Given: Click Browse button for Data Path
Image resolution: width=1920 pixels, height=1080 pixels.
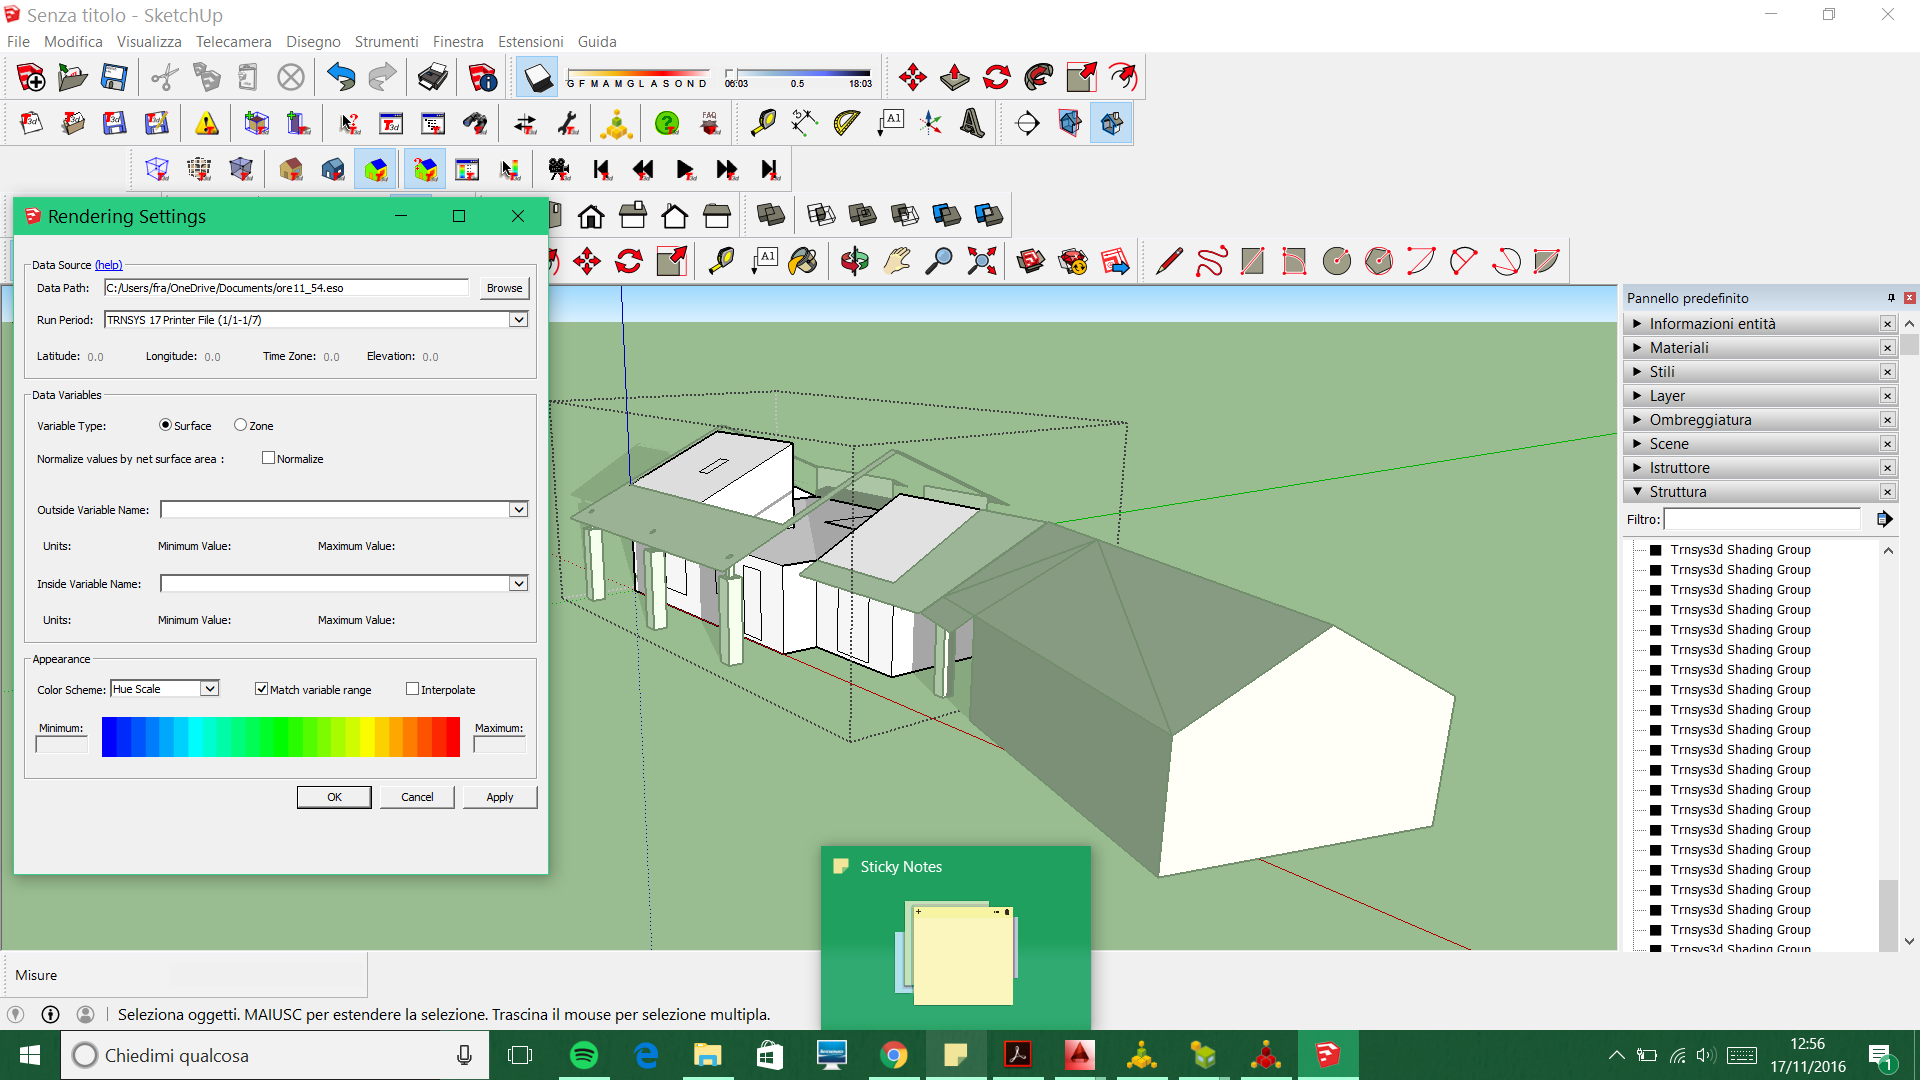Looking at the screenshot, I should pos(504,287).
